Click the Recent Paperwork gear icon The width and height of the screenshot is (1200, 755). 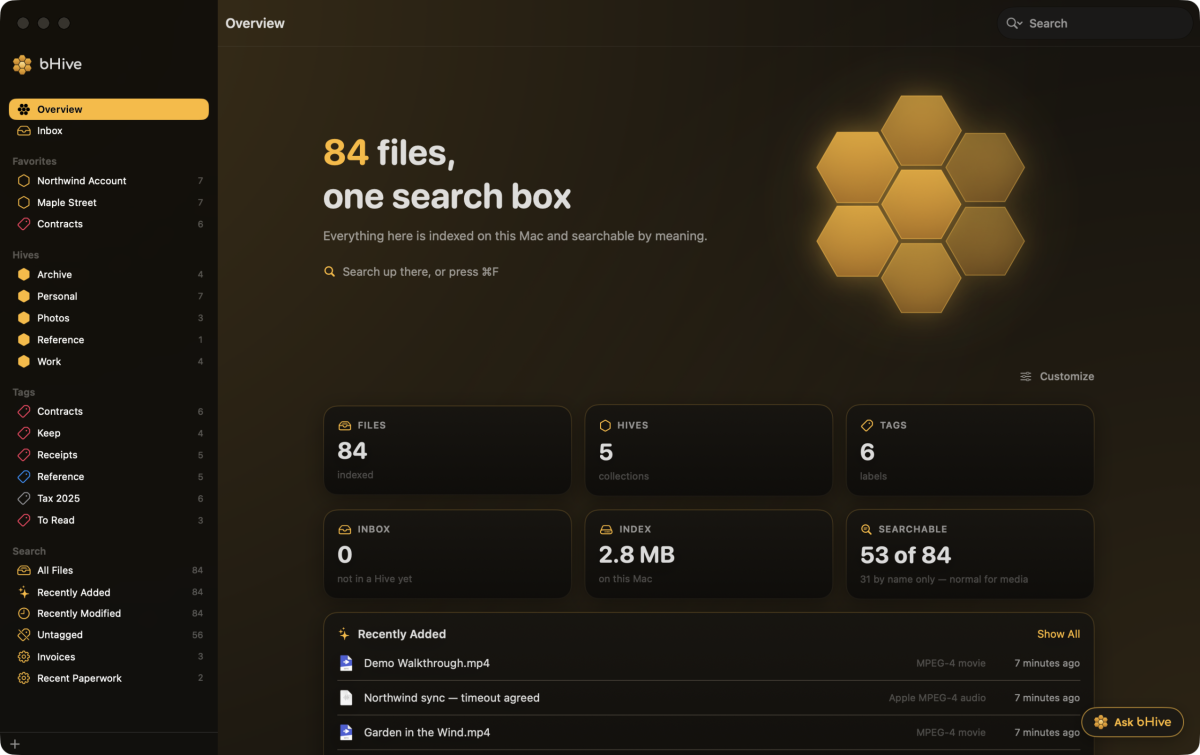[x=24, y=678]
